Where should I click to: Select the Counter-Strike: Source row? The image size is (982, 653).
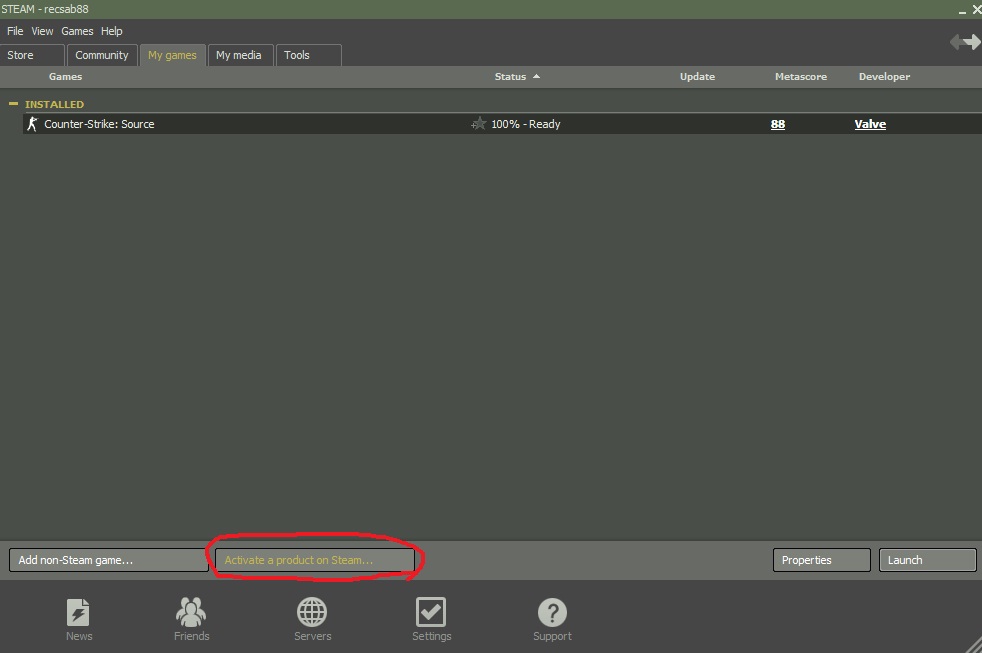click(x=502, y=124)
